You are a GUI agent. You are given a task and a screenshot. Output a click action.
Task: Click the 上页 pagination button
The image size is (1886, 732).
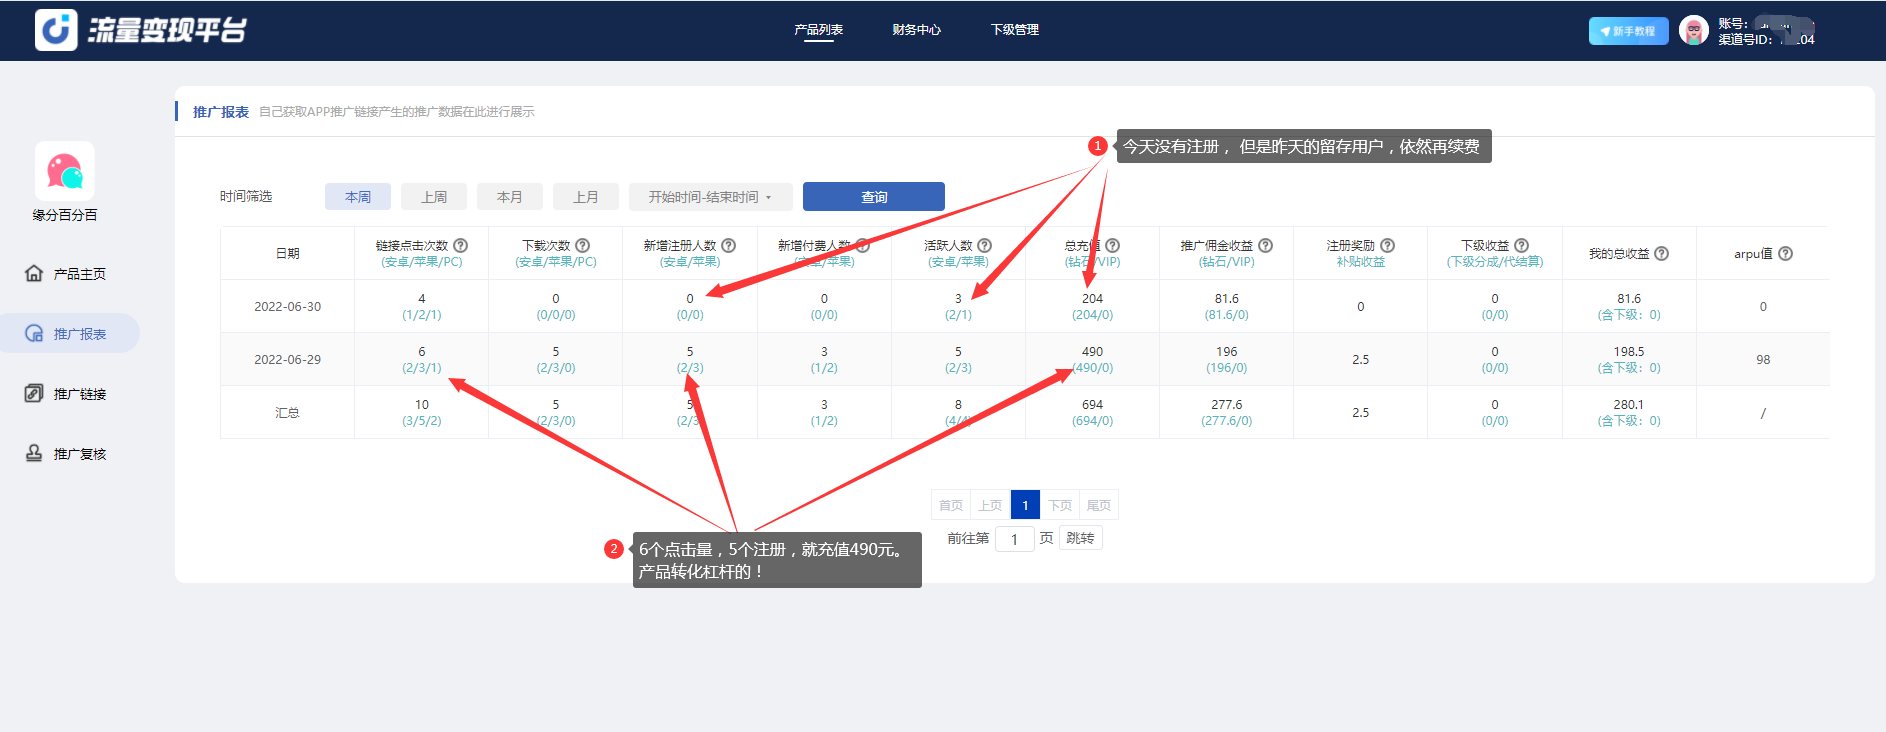pyautogui.click(x=990, y=505)
